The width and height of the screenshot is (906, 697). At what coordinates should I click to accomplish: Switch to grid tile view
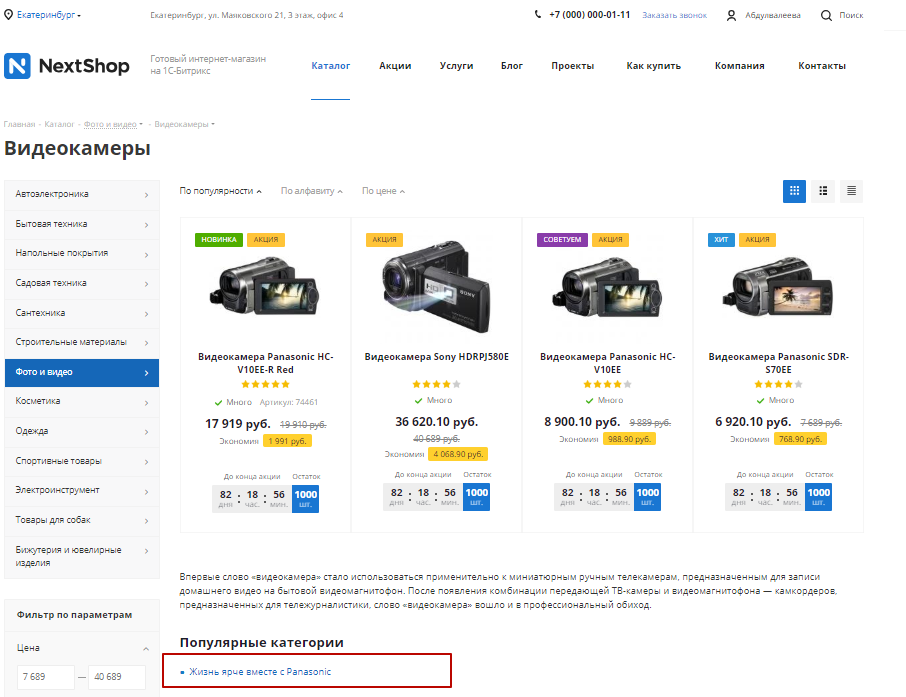pyautogui.click(x=794, y=191)
